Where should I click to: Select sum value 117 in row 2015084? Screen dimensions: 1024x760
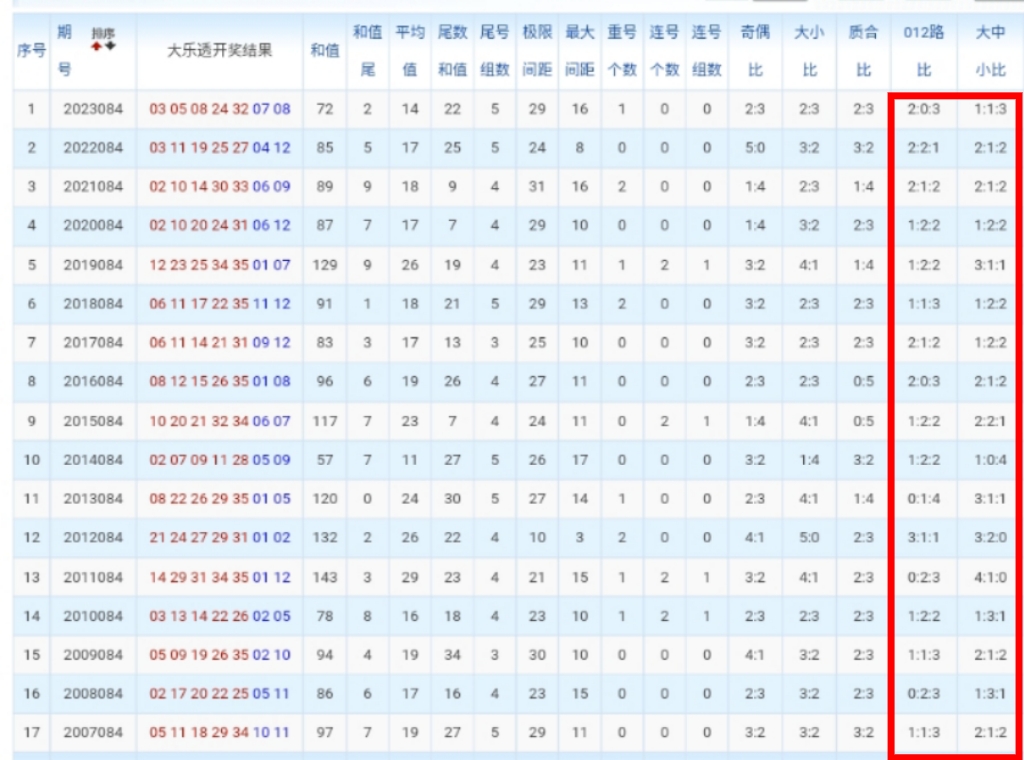pos(325,421)
